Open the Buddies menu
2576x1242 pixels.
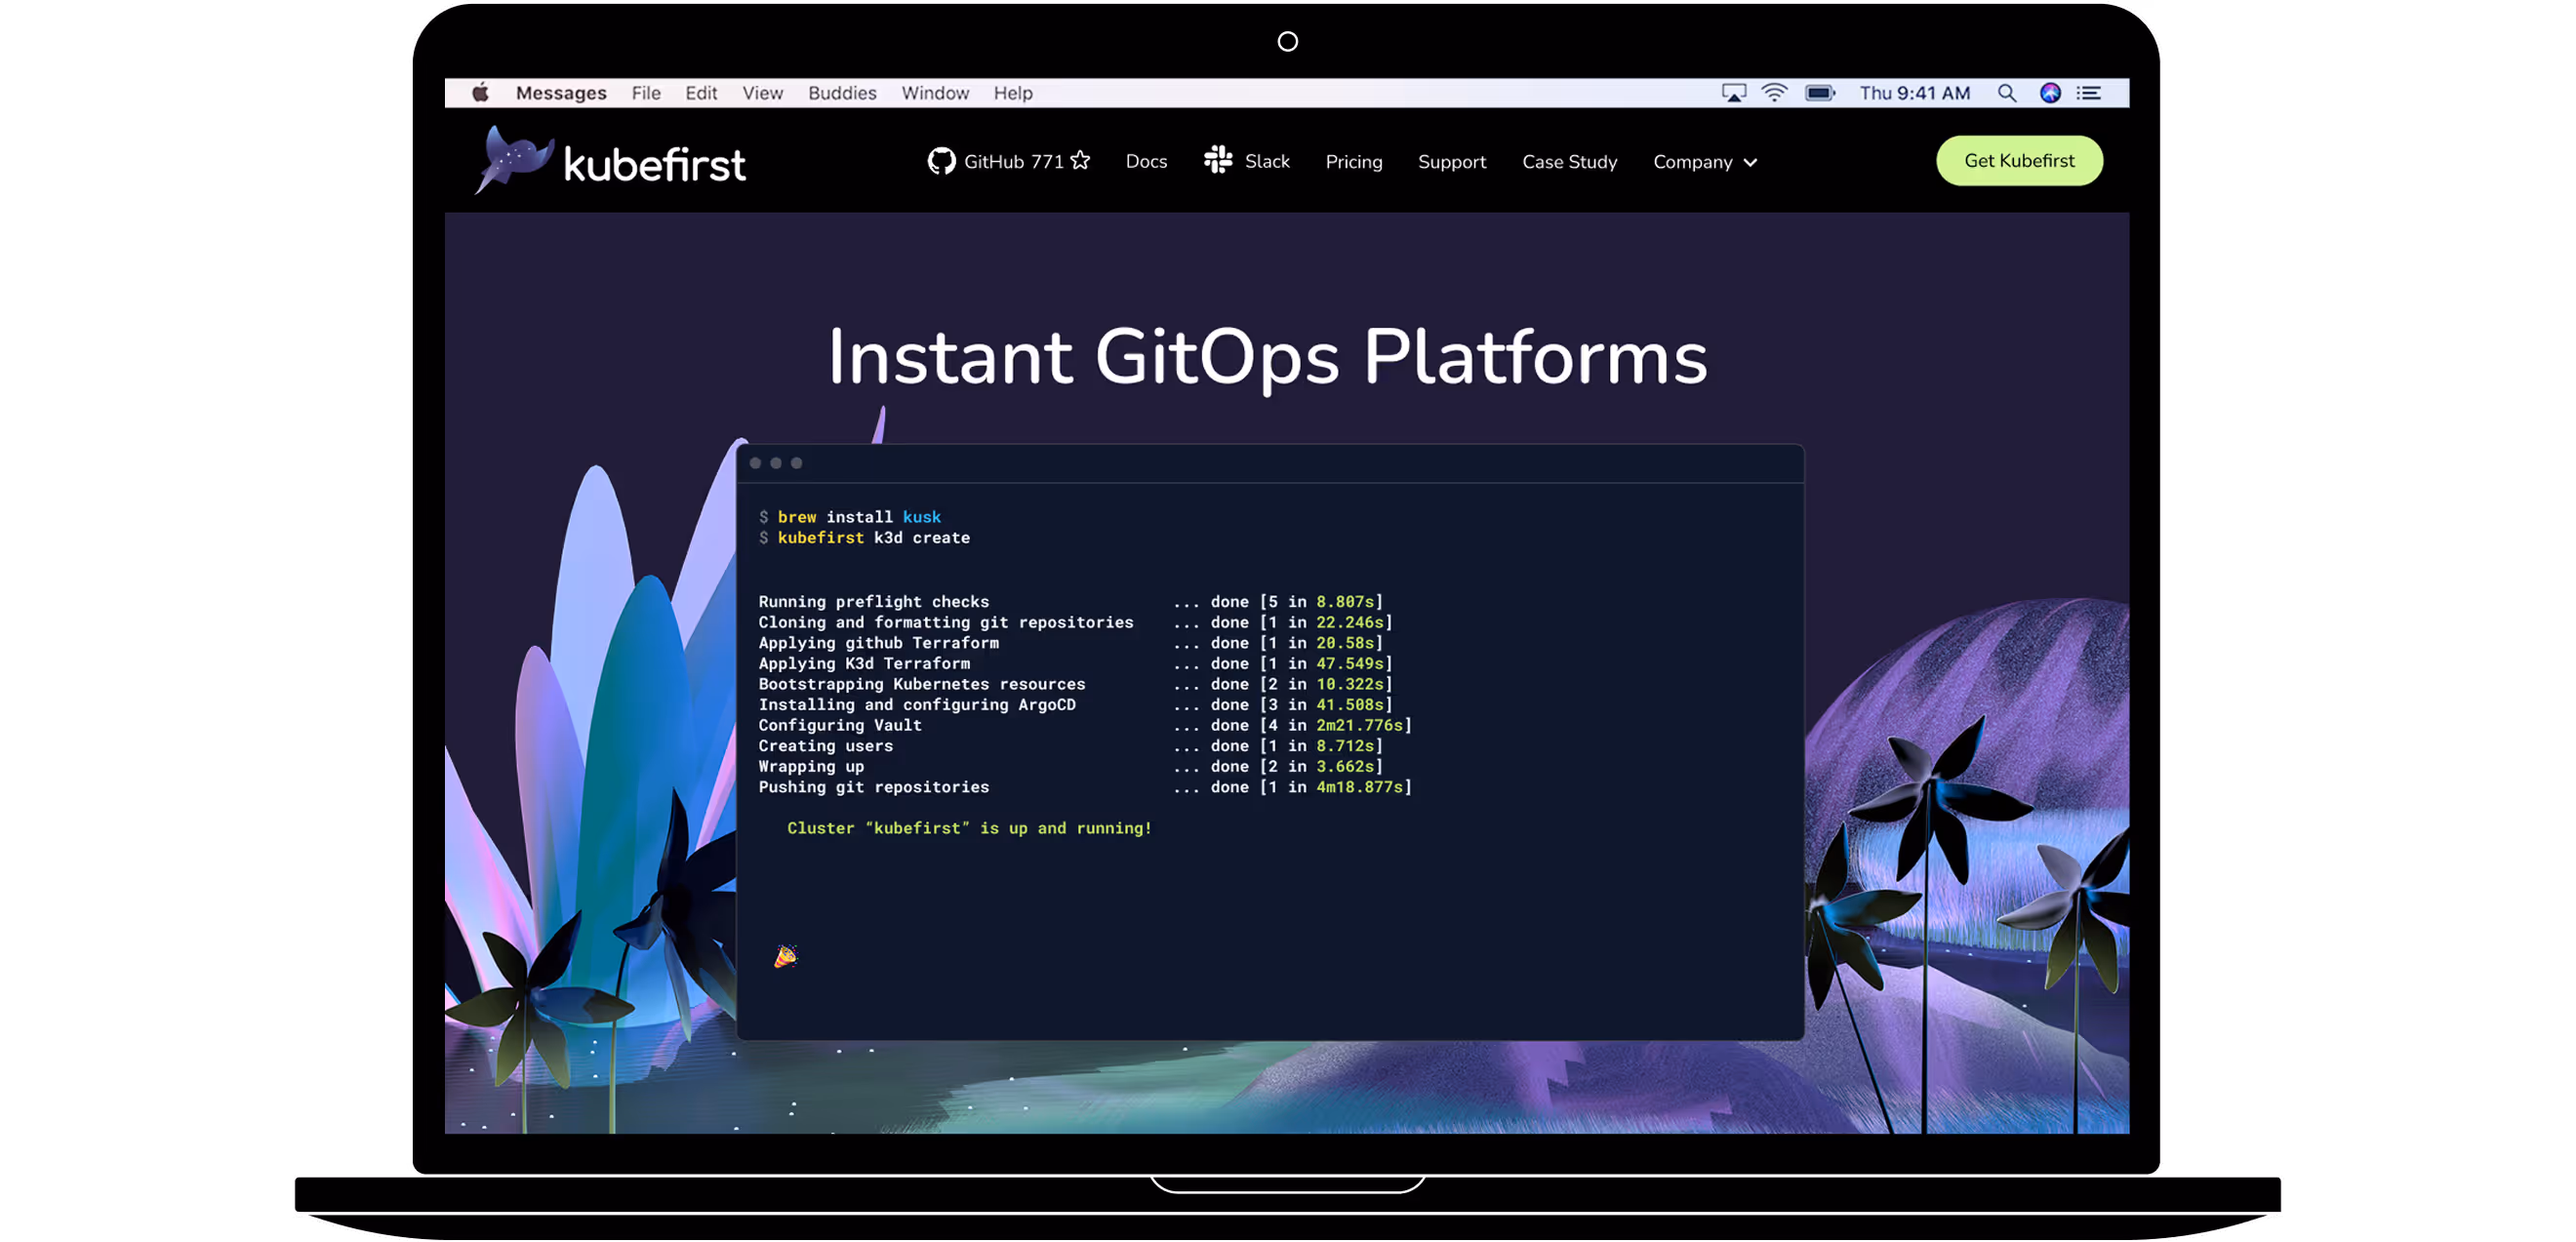(842, 93)
